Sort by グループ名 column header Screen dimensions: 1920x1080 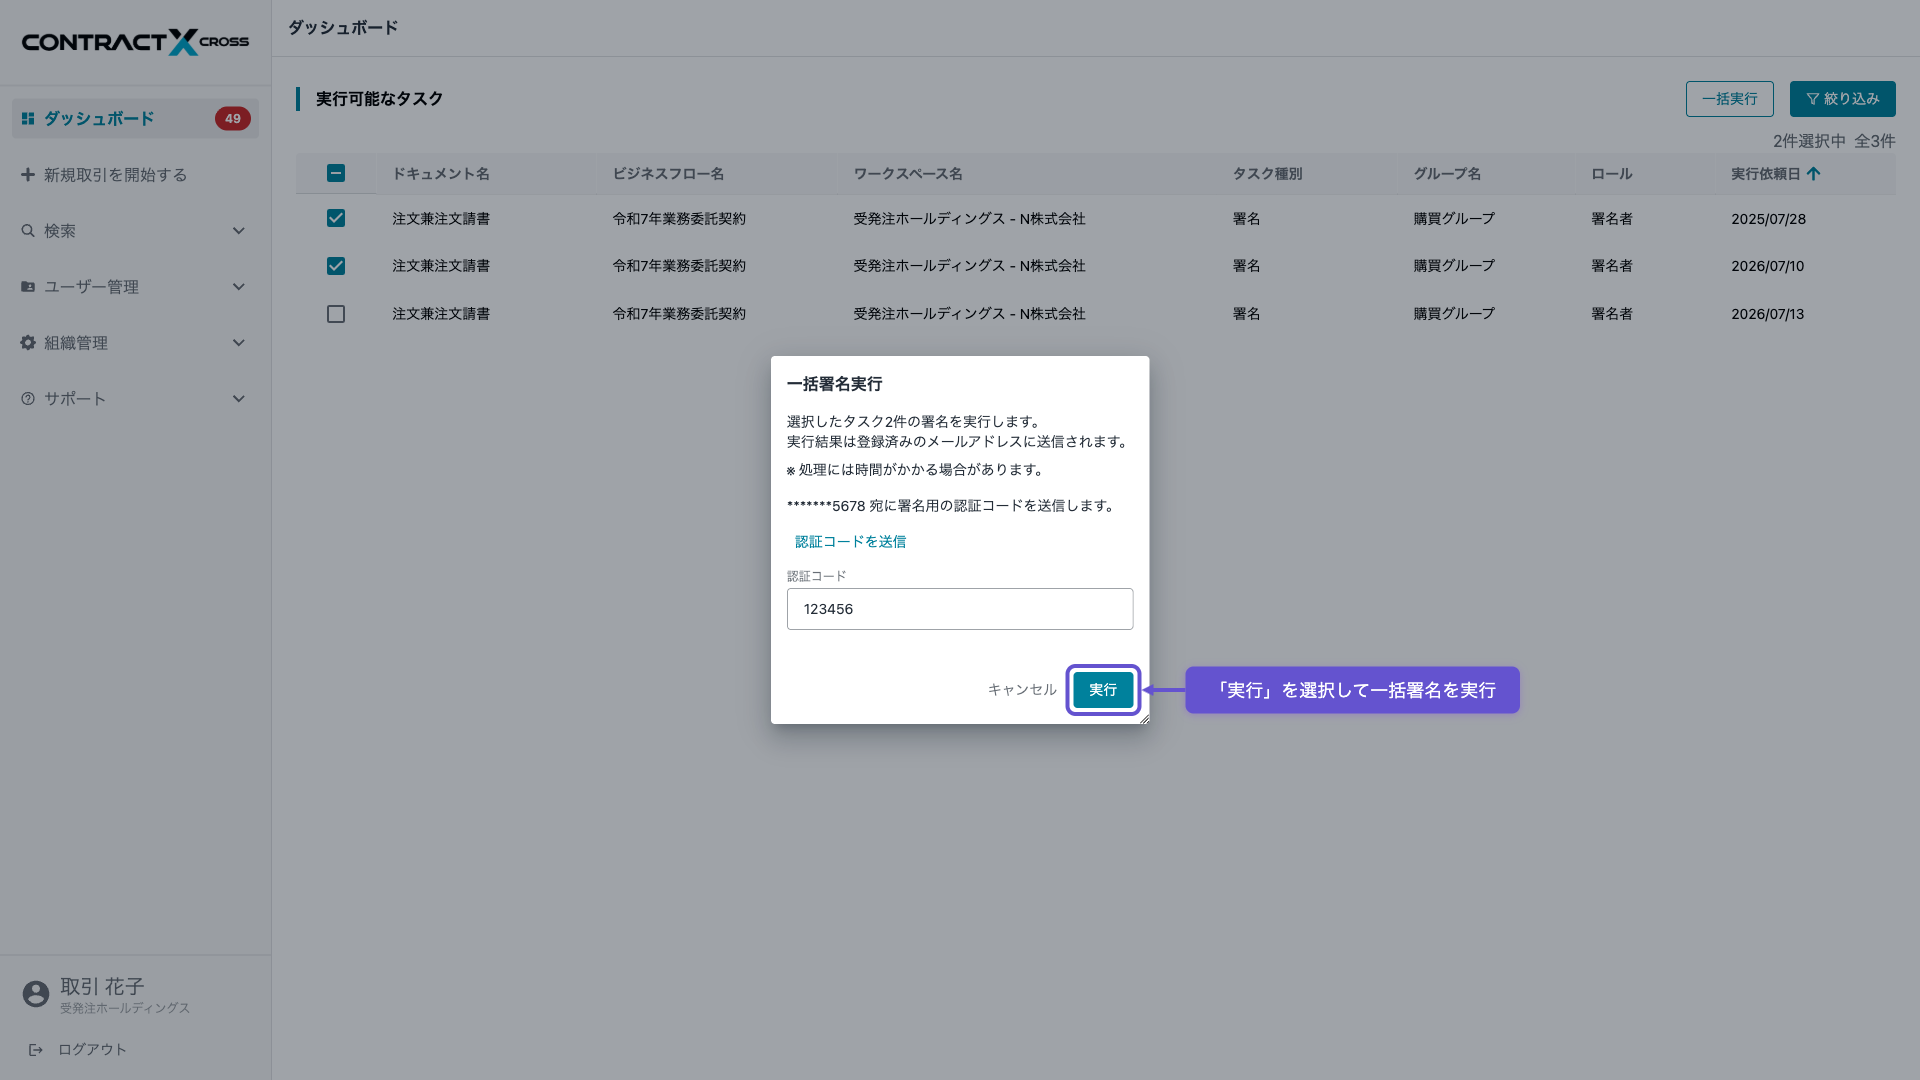(x=1447, y=173)
